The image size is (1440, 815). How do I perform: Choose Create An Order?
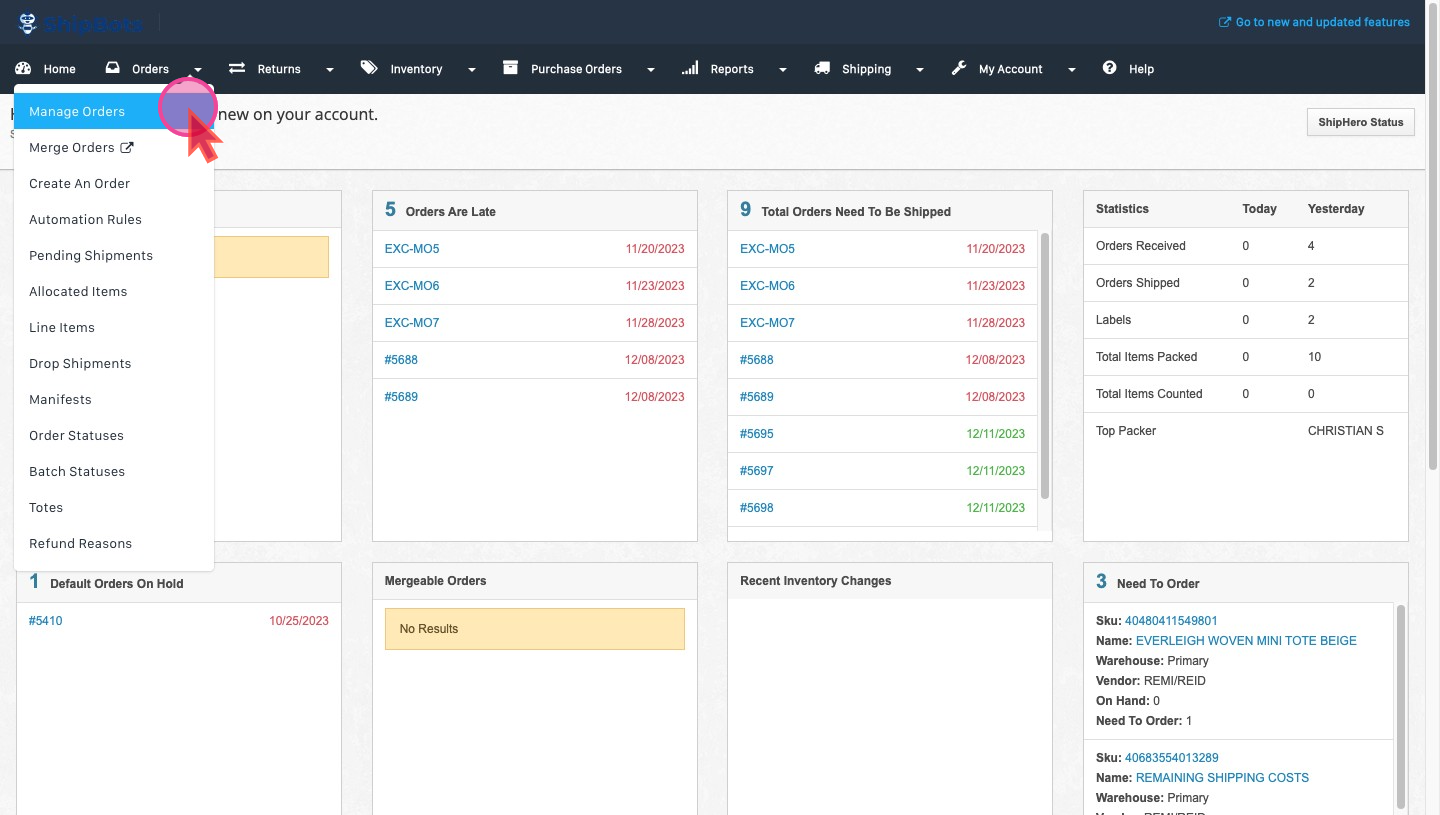114,183
